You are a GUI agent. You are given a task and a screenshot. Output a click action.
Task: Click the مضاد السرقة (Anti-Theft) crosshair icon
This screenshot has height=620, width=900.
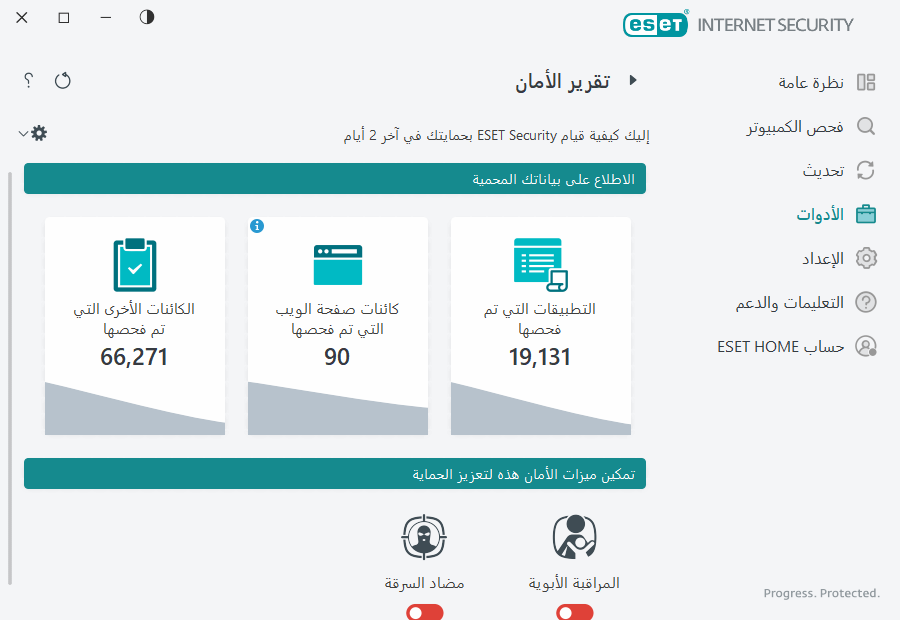(x=424, y=536)
